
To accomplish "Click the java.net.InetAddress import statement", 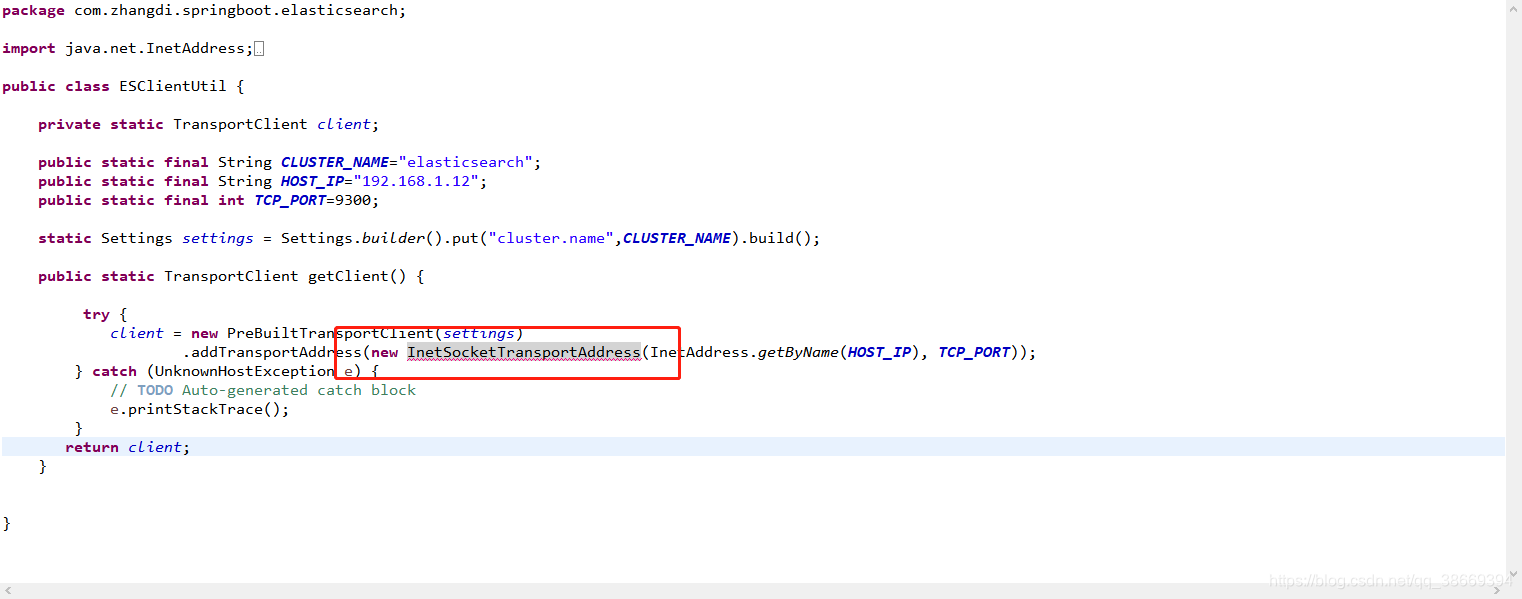I will coord(128,49).
